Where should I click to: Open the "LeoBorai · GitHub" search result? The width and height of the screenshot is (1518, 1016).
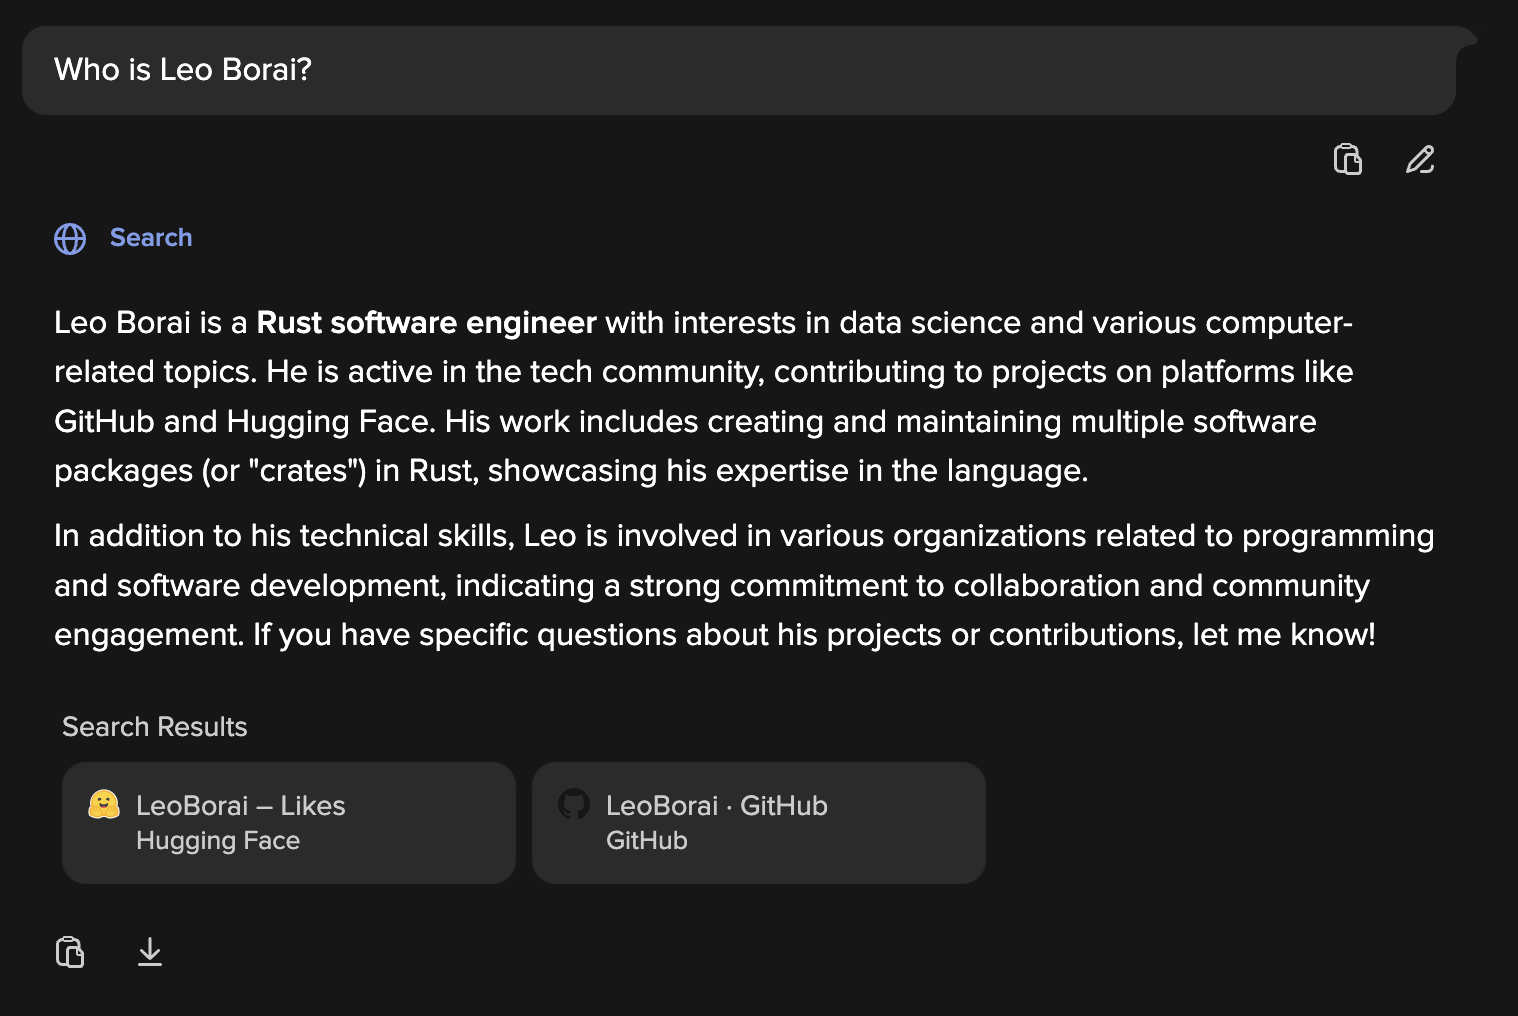click(716, 806)
